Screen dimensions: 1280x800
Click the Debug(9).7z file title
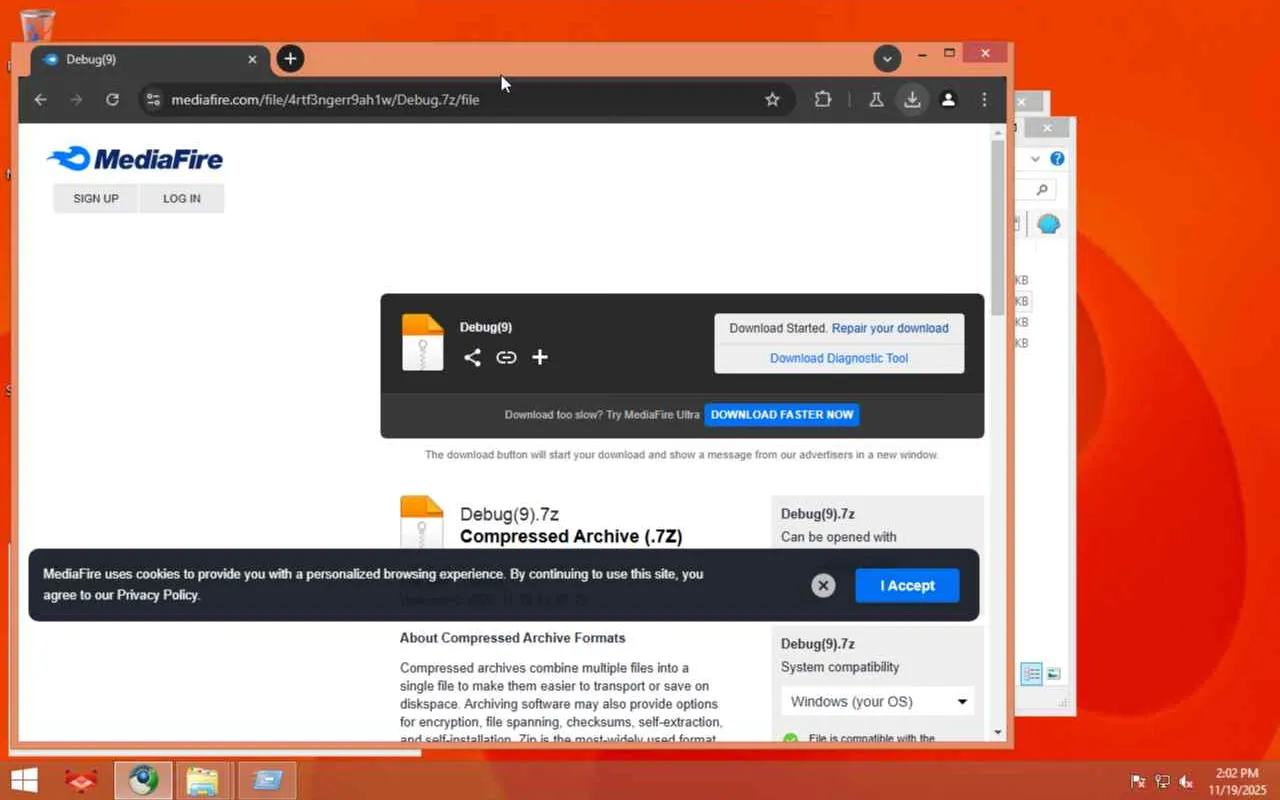coord(509,515)
